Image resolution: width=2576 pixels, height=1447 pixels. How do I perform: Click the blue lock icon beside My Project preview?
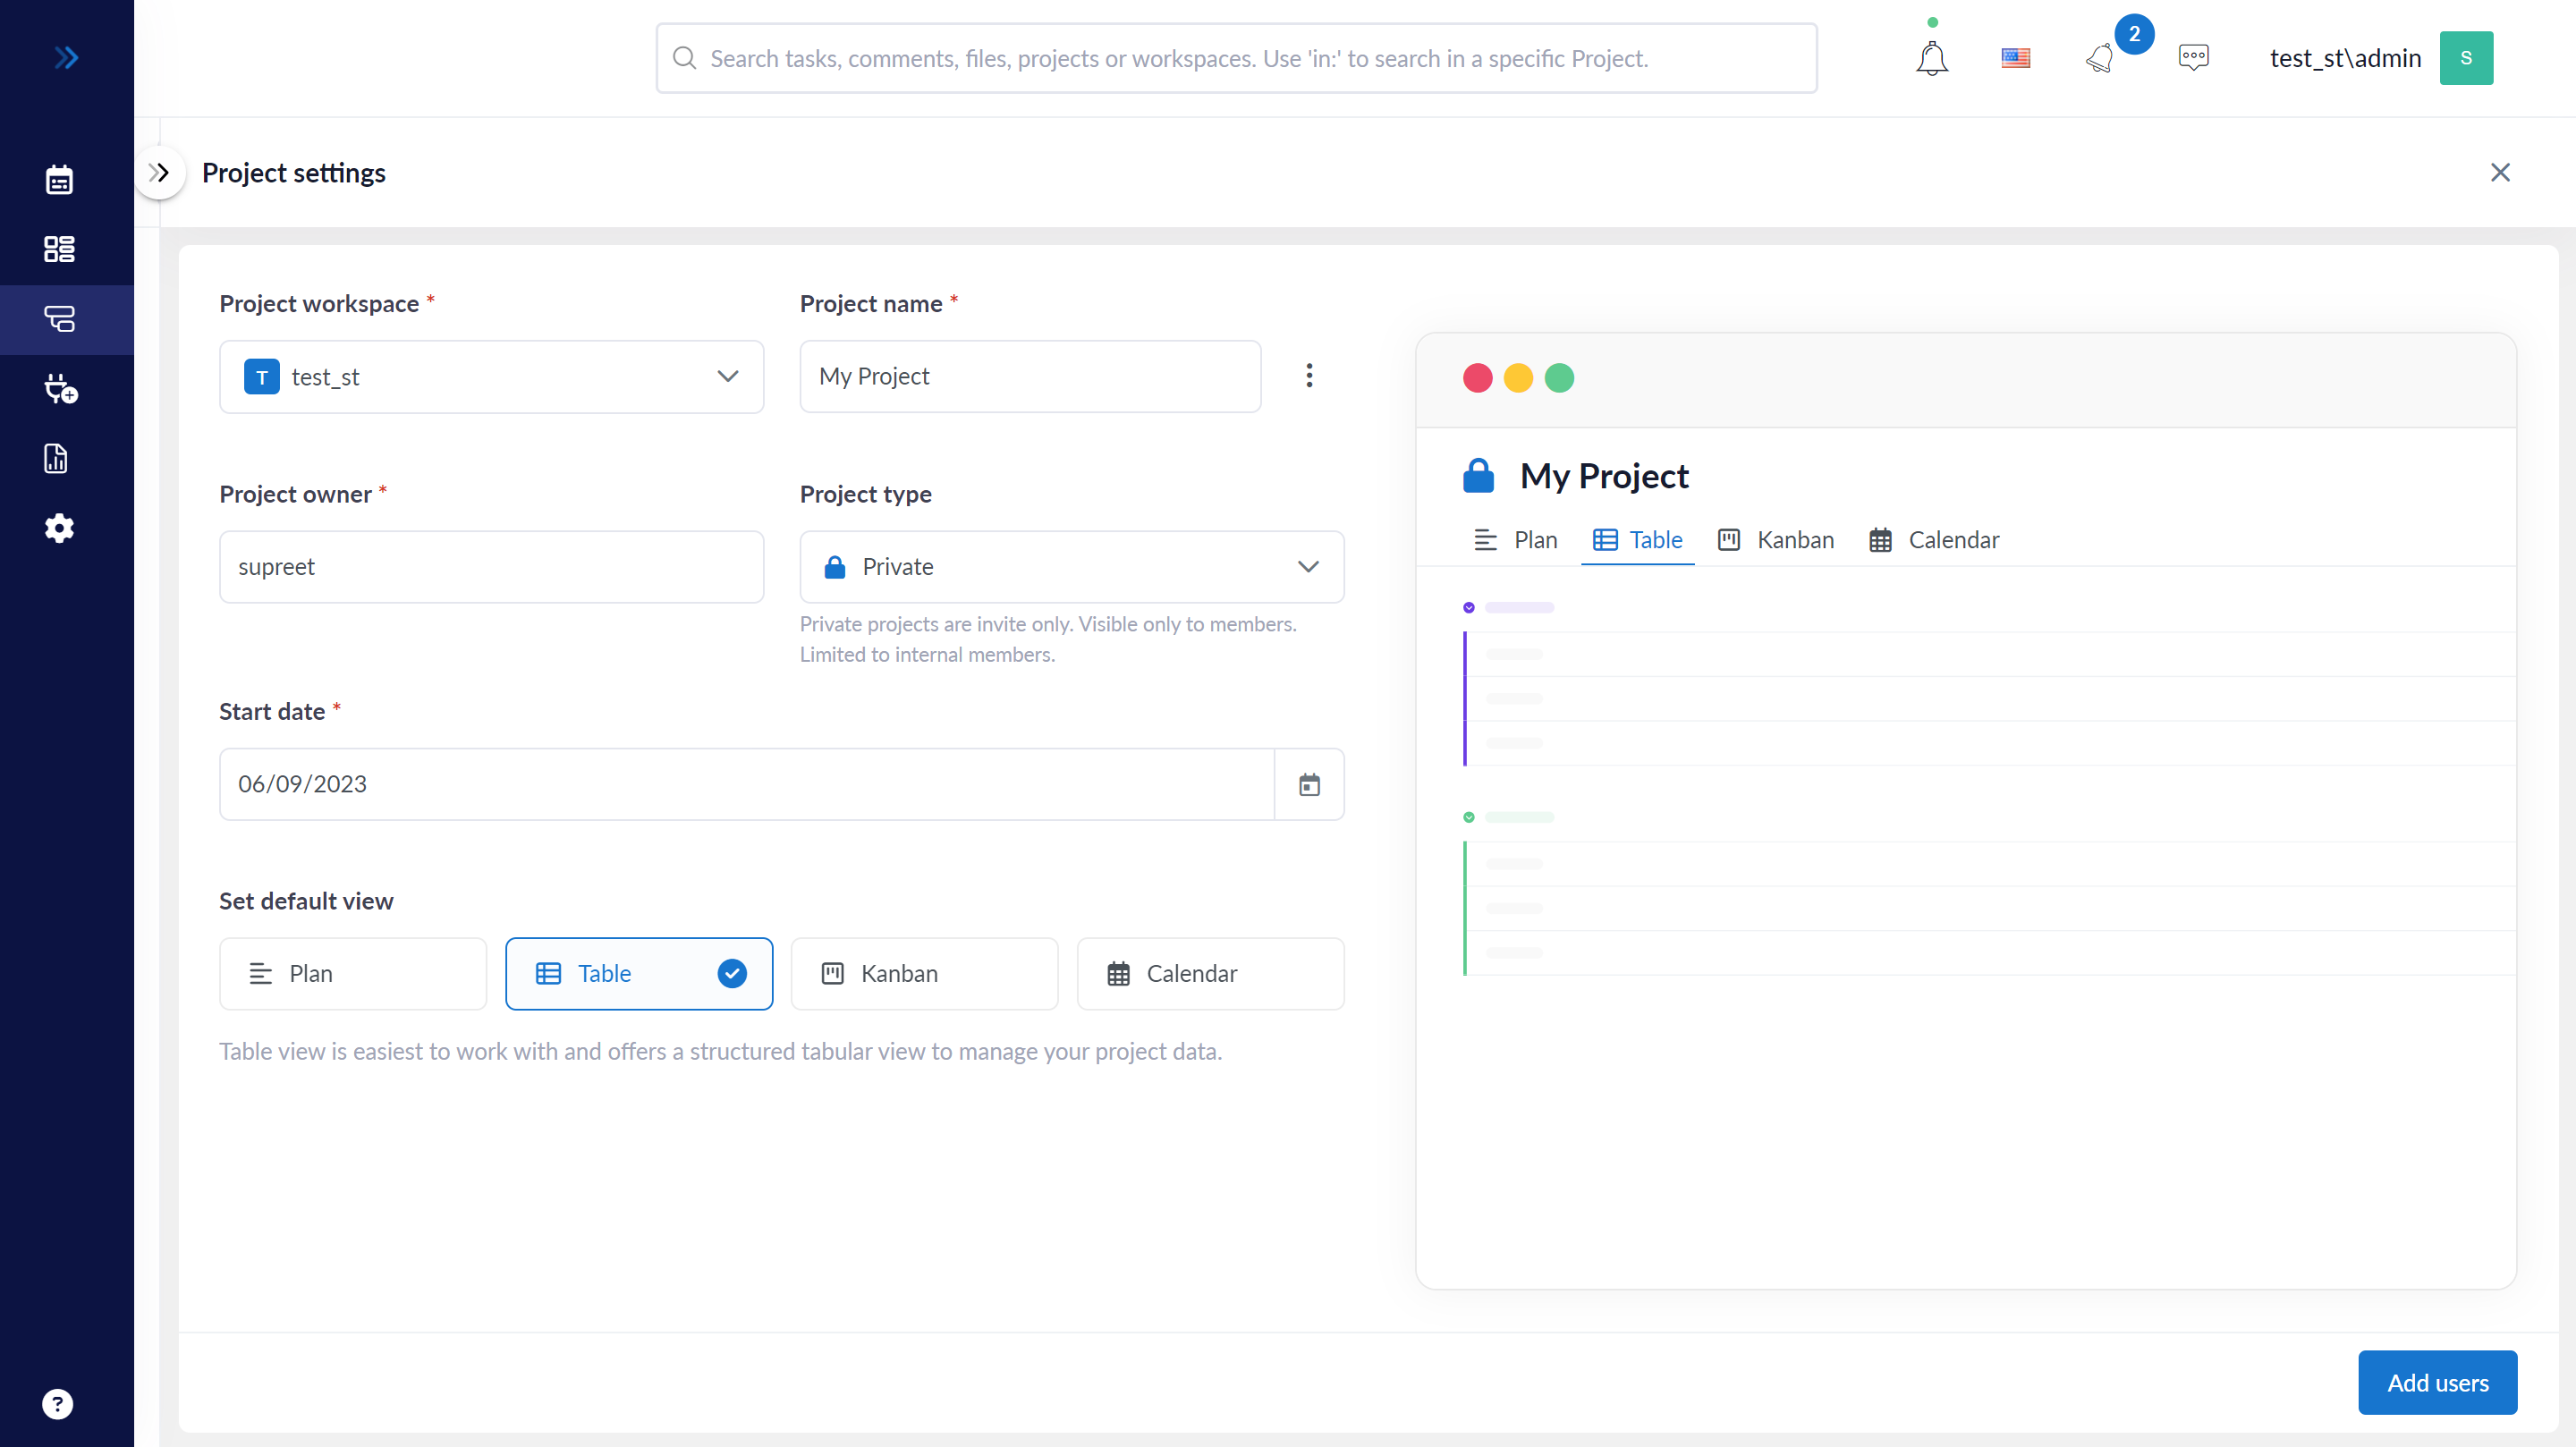click(x=1478, y=476)
